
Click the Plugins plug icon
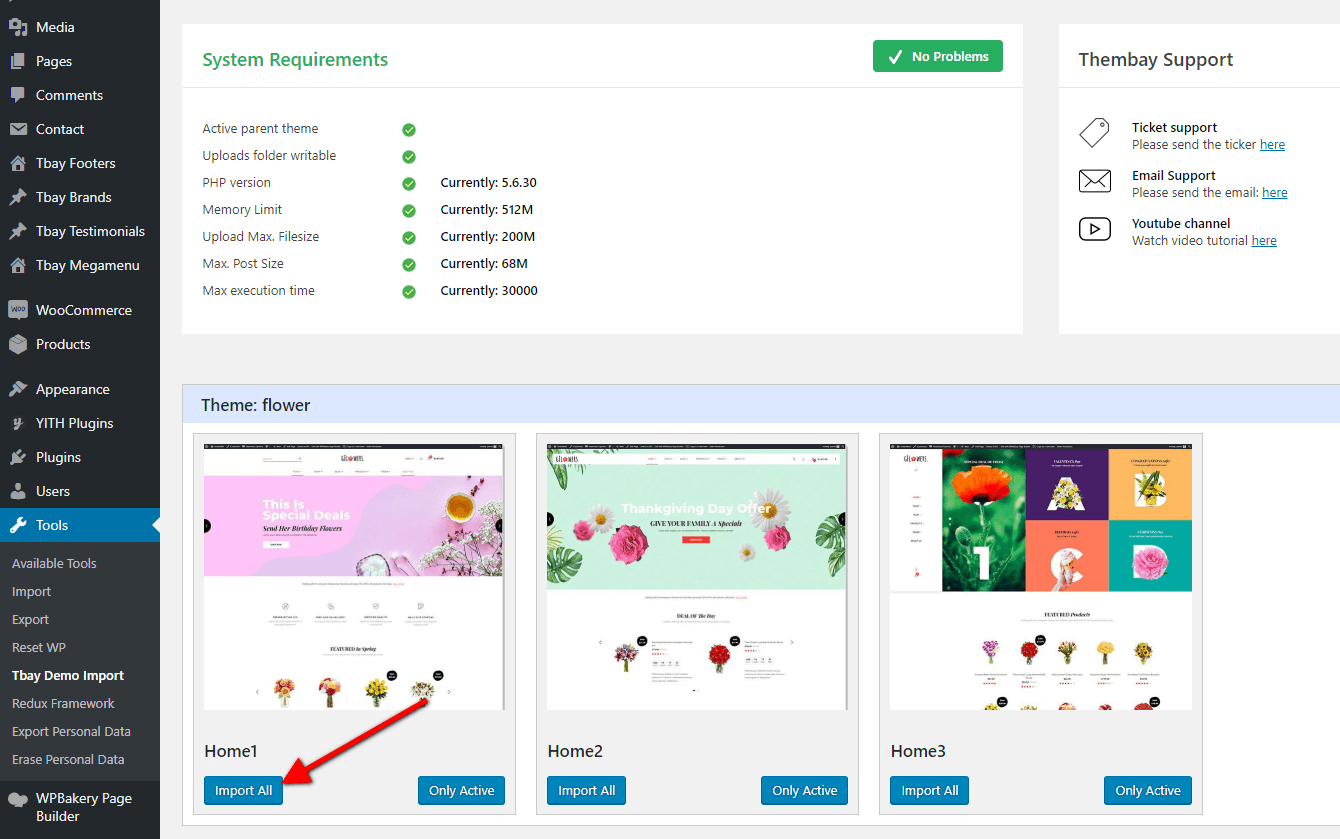click(18, 457)
